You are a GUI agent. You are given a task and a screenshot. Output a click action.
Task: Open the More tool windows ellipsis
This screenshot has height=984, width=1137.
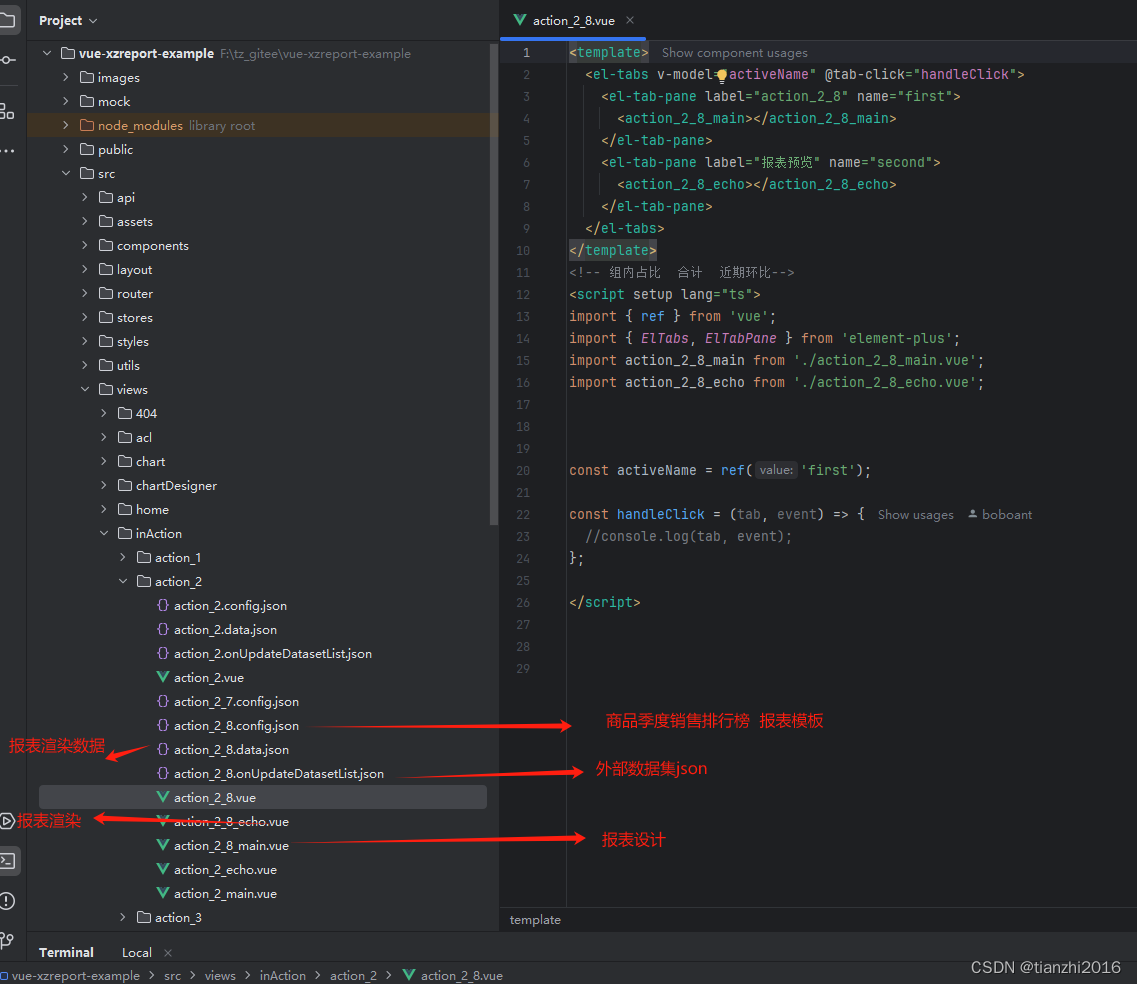7,151
